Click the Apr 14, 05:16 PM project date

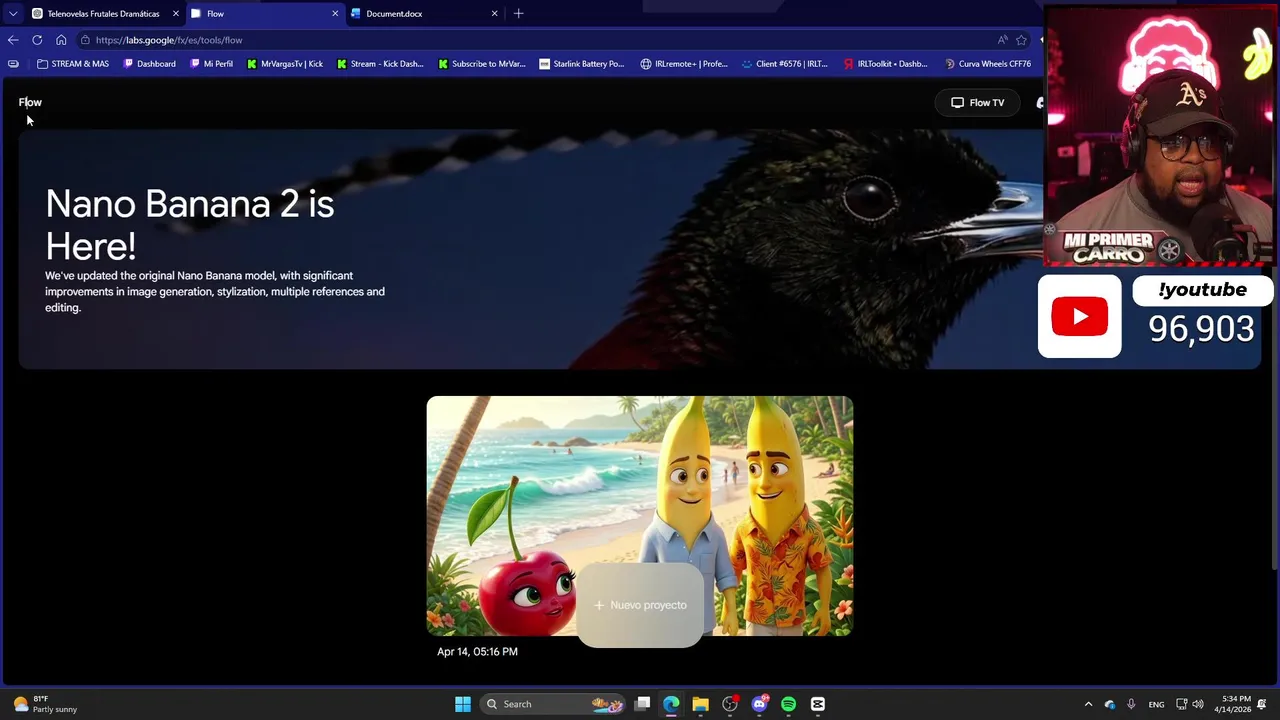[x=477, y=651]
